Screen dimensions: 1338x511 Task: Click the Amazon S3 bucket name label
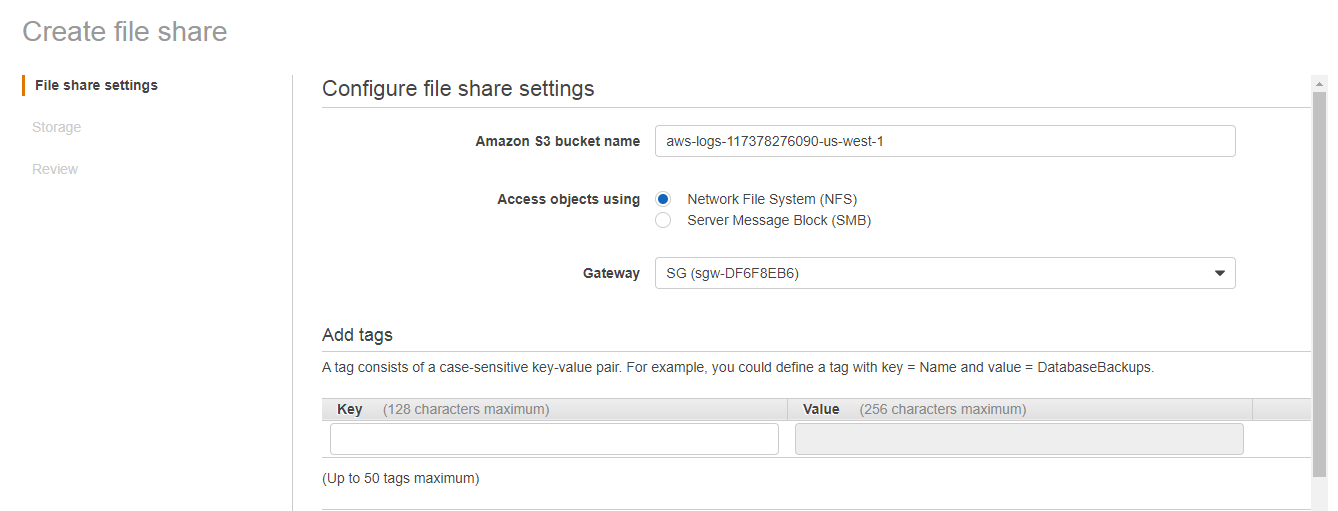[x=557, y=141]
